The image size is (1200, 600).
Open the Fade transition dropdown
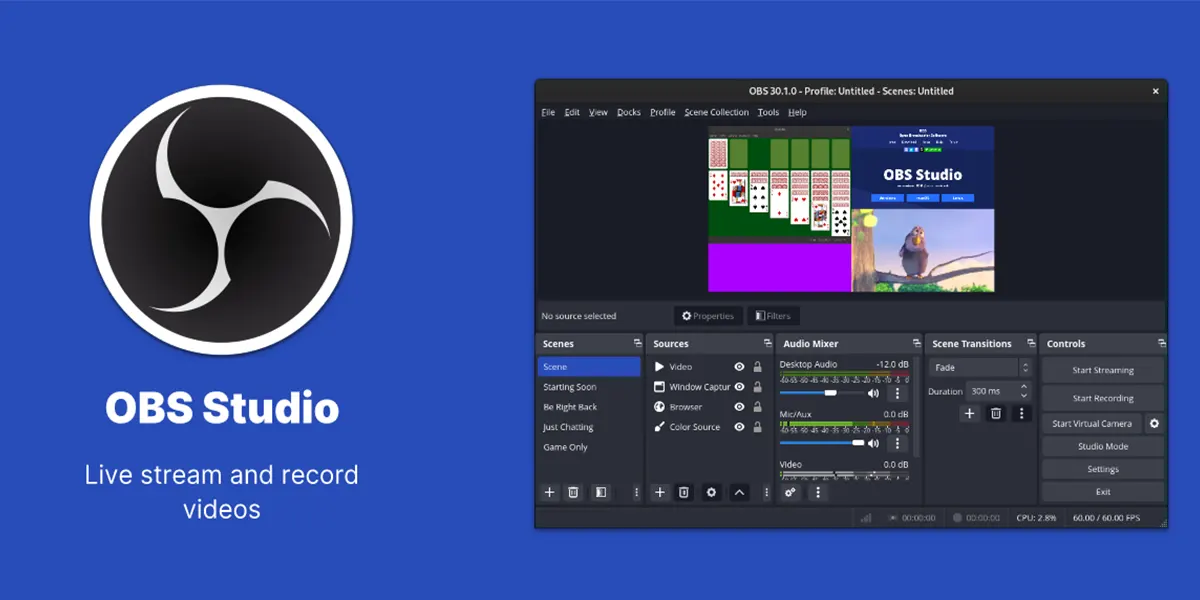tap(980, 368)
